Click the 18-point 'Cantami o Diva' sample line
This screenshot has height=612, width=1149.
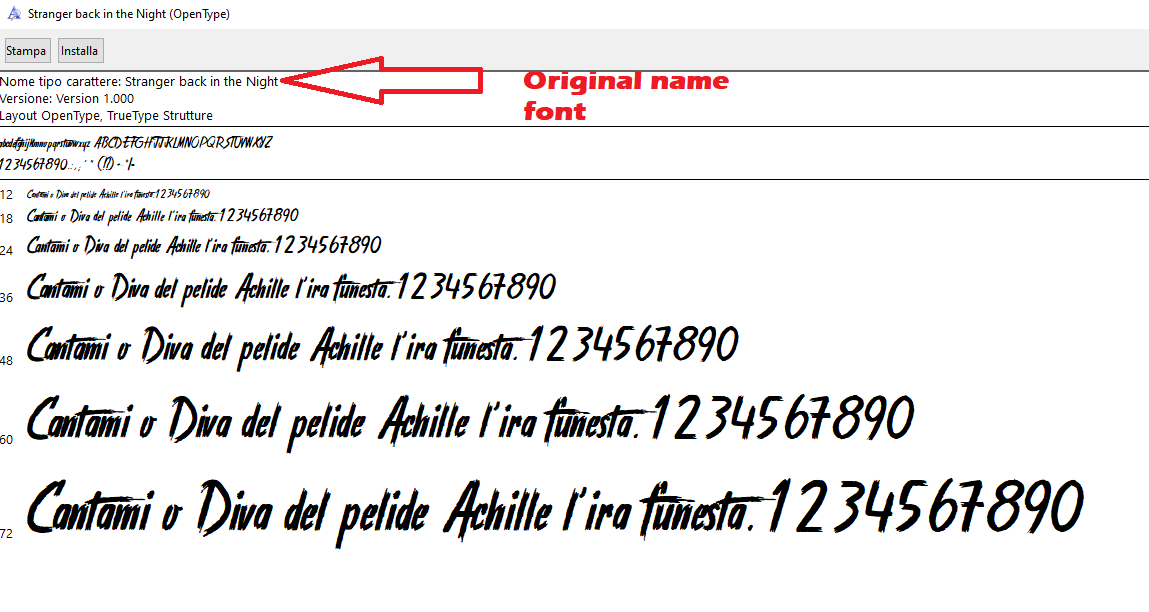coord(163,215)
